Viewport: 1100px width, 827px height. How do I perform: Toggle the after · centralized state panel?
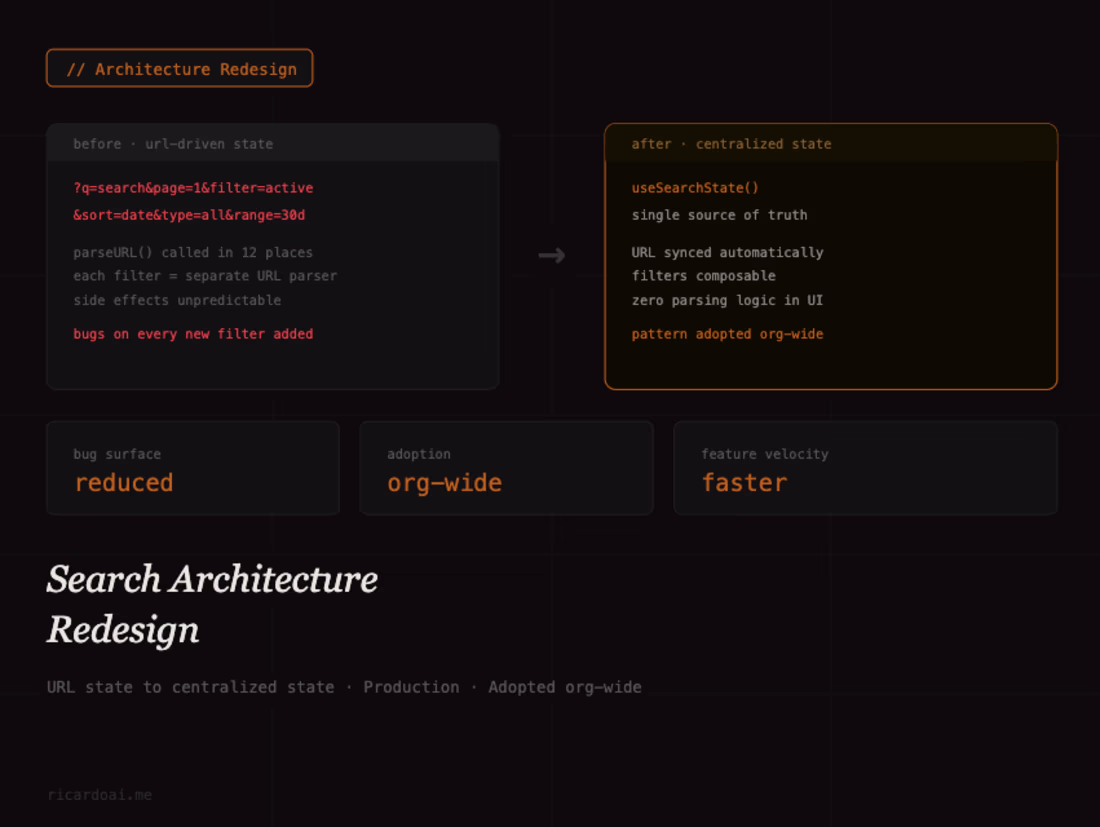[831, 255]
